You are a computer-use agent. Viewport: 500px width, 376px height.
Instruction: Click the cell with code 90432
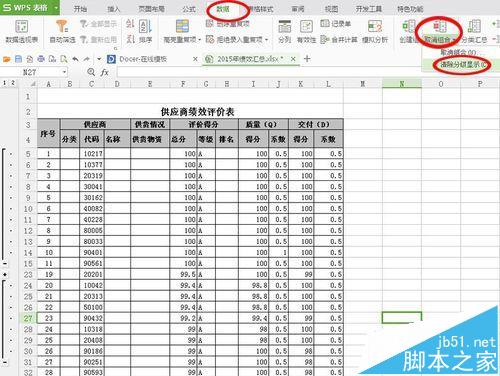pyautogui.click(x=92, y=318)
